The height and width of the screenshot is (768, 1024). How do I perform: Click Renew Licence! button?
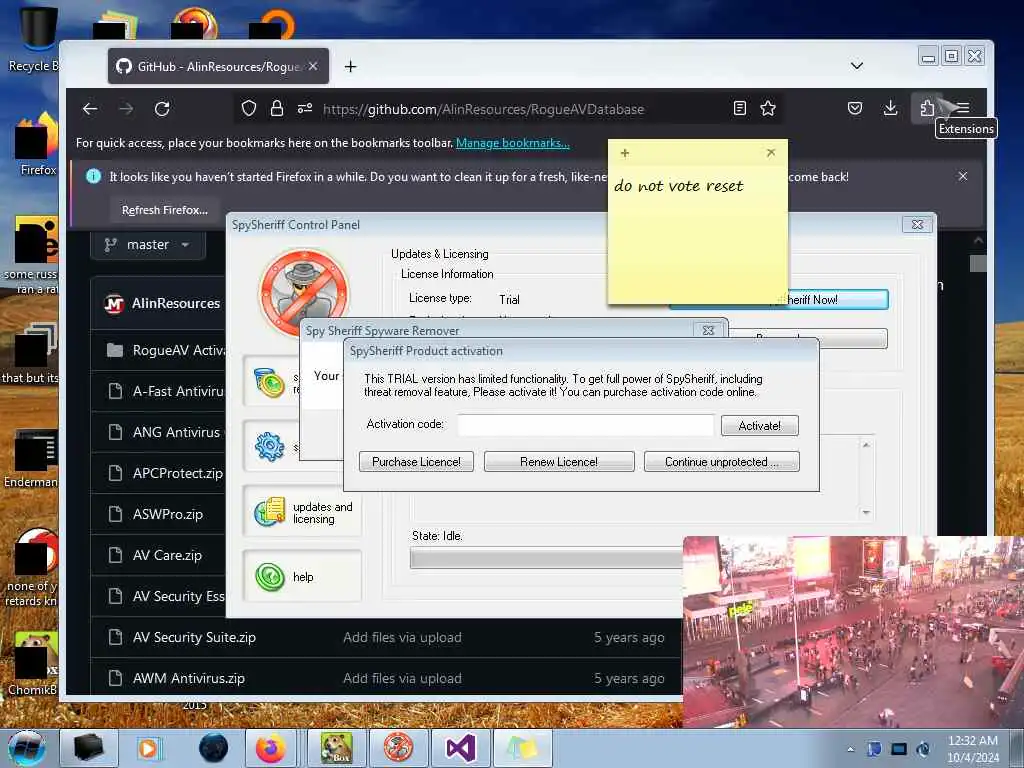[559, 462]
